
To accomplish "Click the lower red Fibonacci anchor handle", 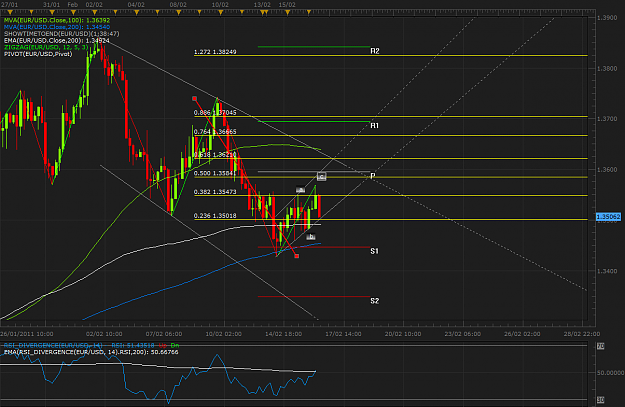I will point(297,256).
